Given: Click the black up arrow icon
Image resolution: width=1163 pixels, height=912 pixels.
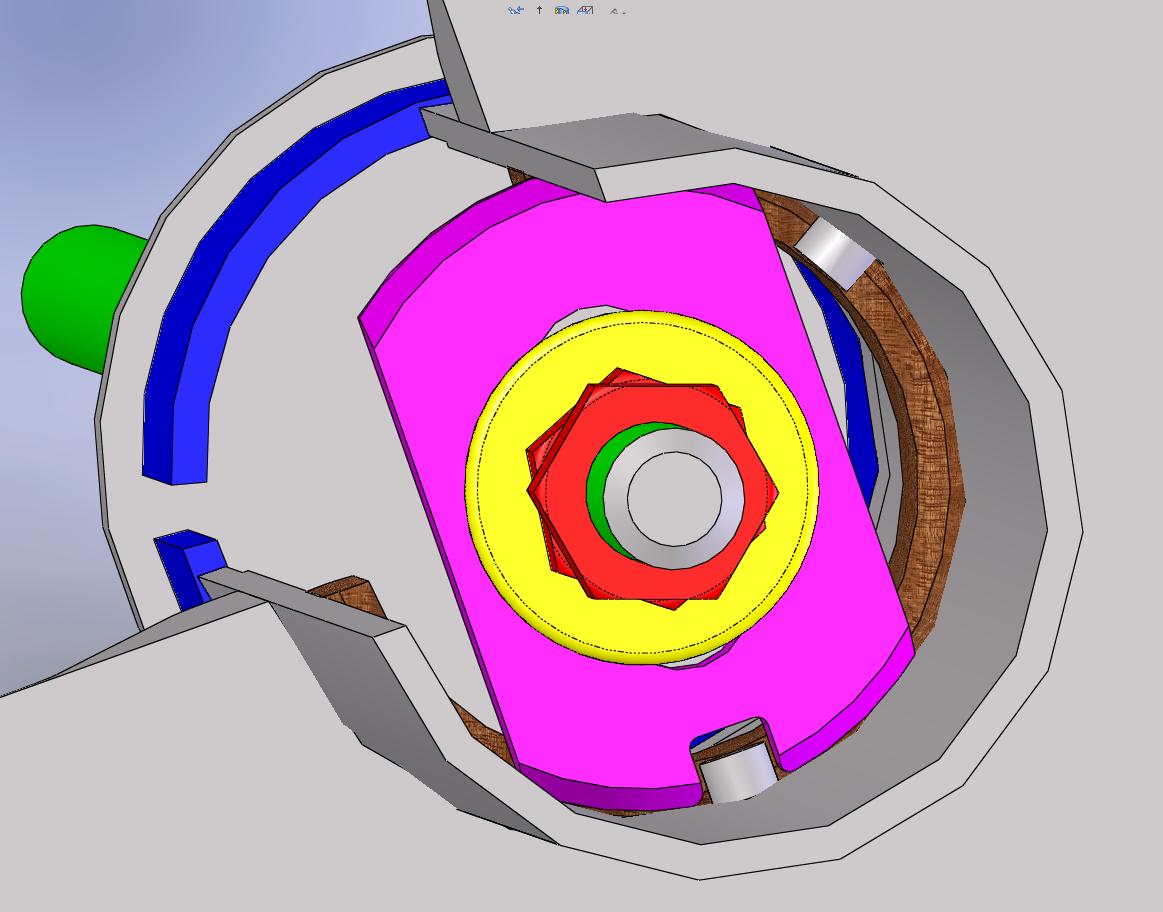Looking at the screenshot, I should click(539, 10).
